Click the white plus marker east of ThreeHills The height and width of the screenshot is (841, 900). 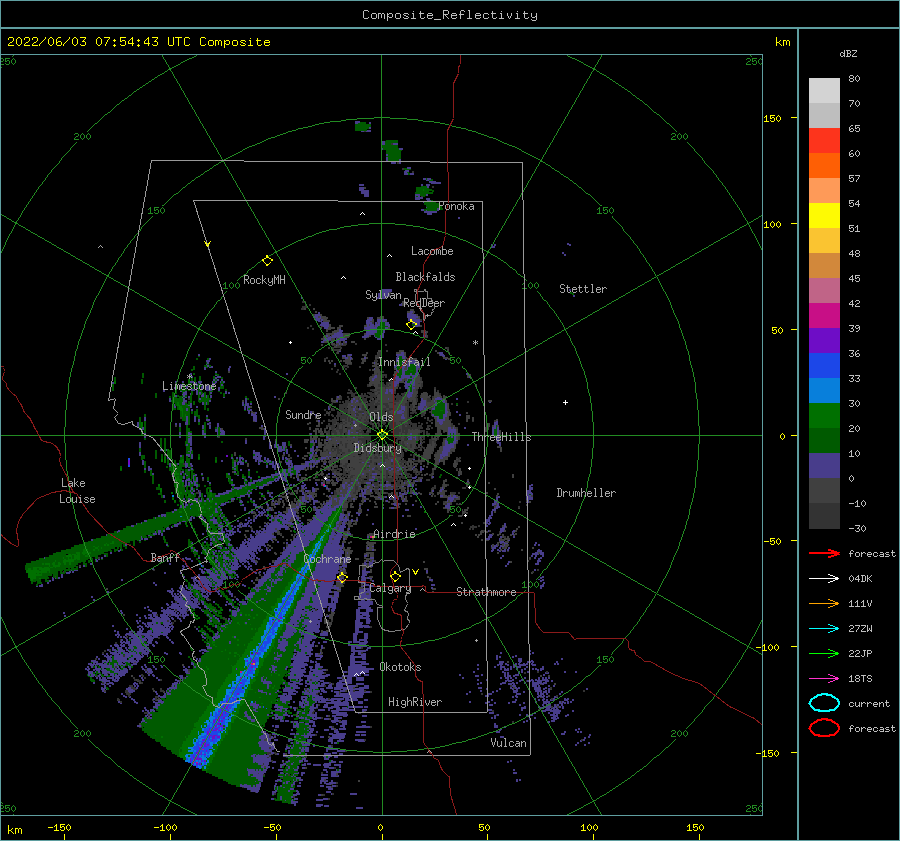565,402
